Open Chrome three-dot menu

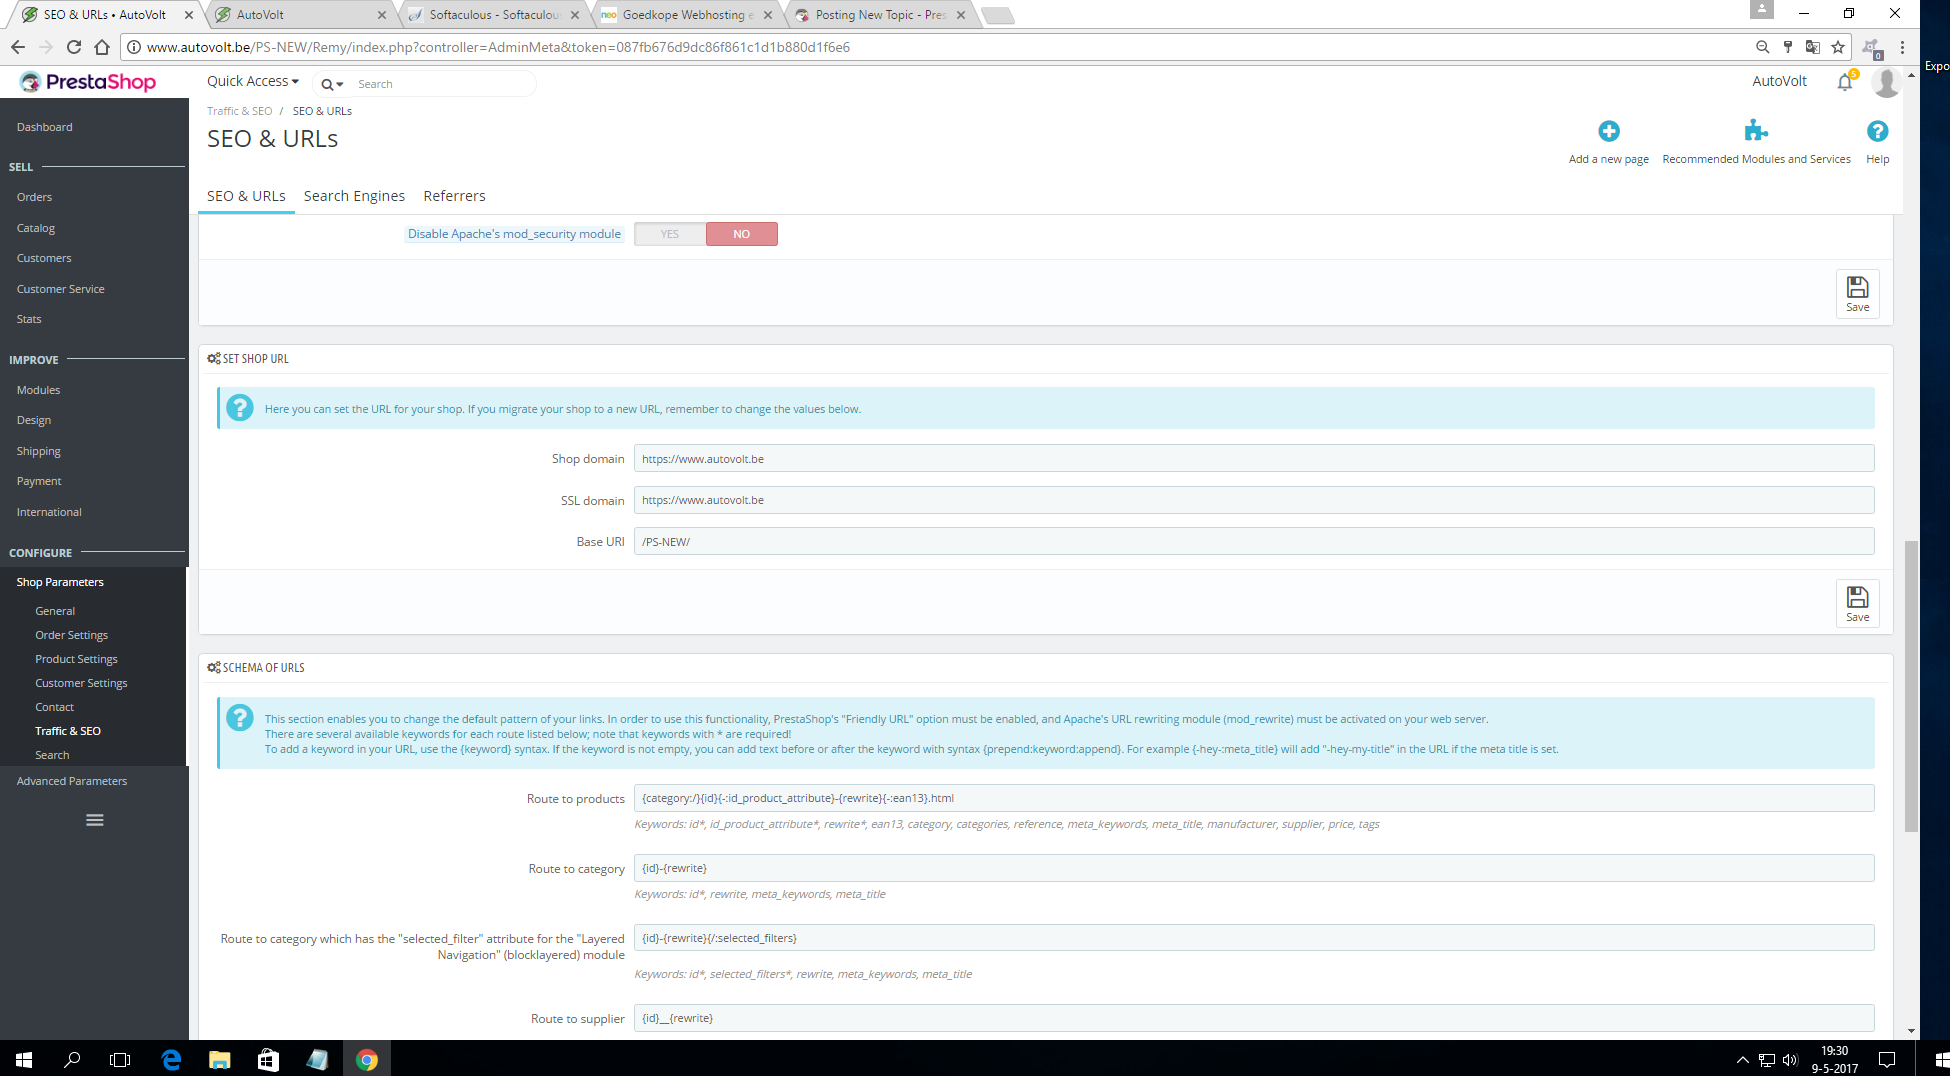[x=1902, y=47]
